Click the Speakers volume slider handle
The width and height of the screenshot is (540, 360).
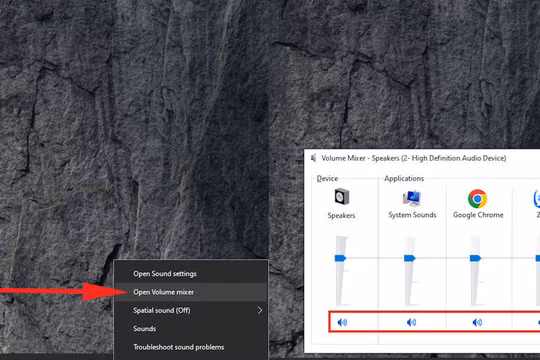340,258
